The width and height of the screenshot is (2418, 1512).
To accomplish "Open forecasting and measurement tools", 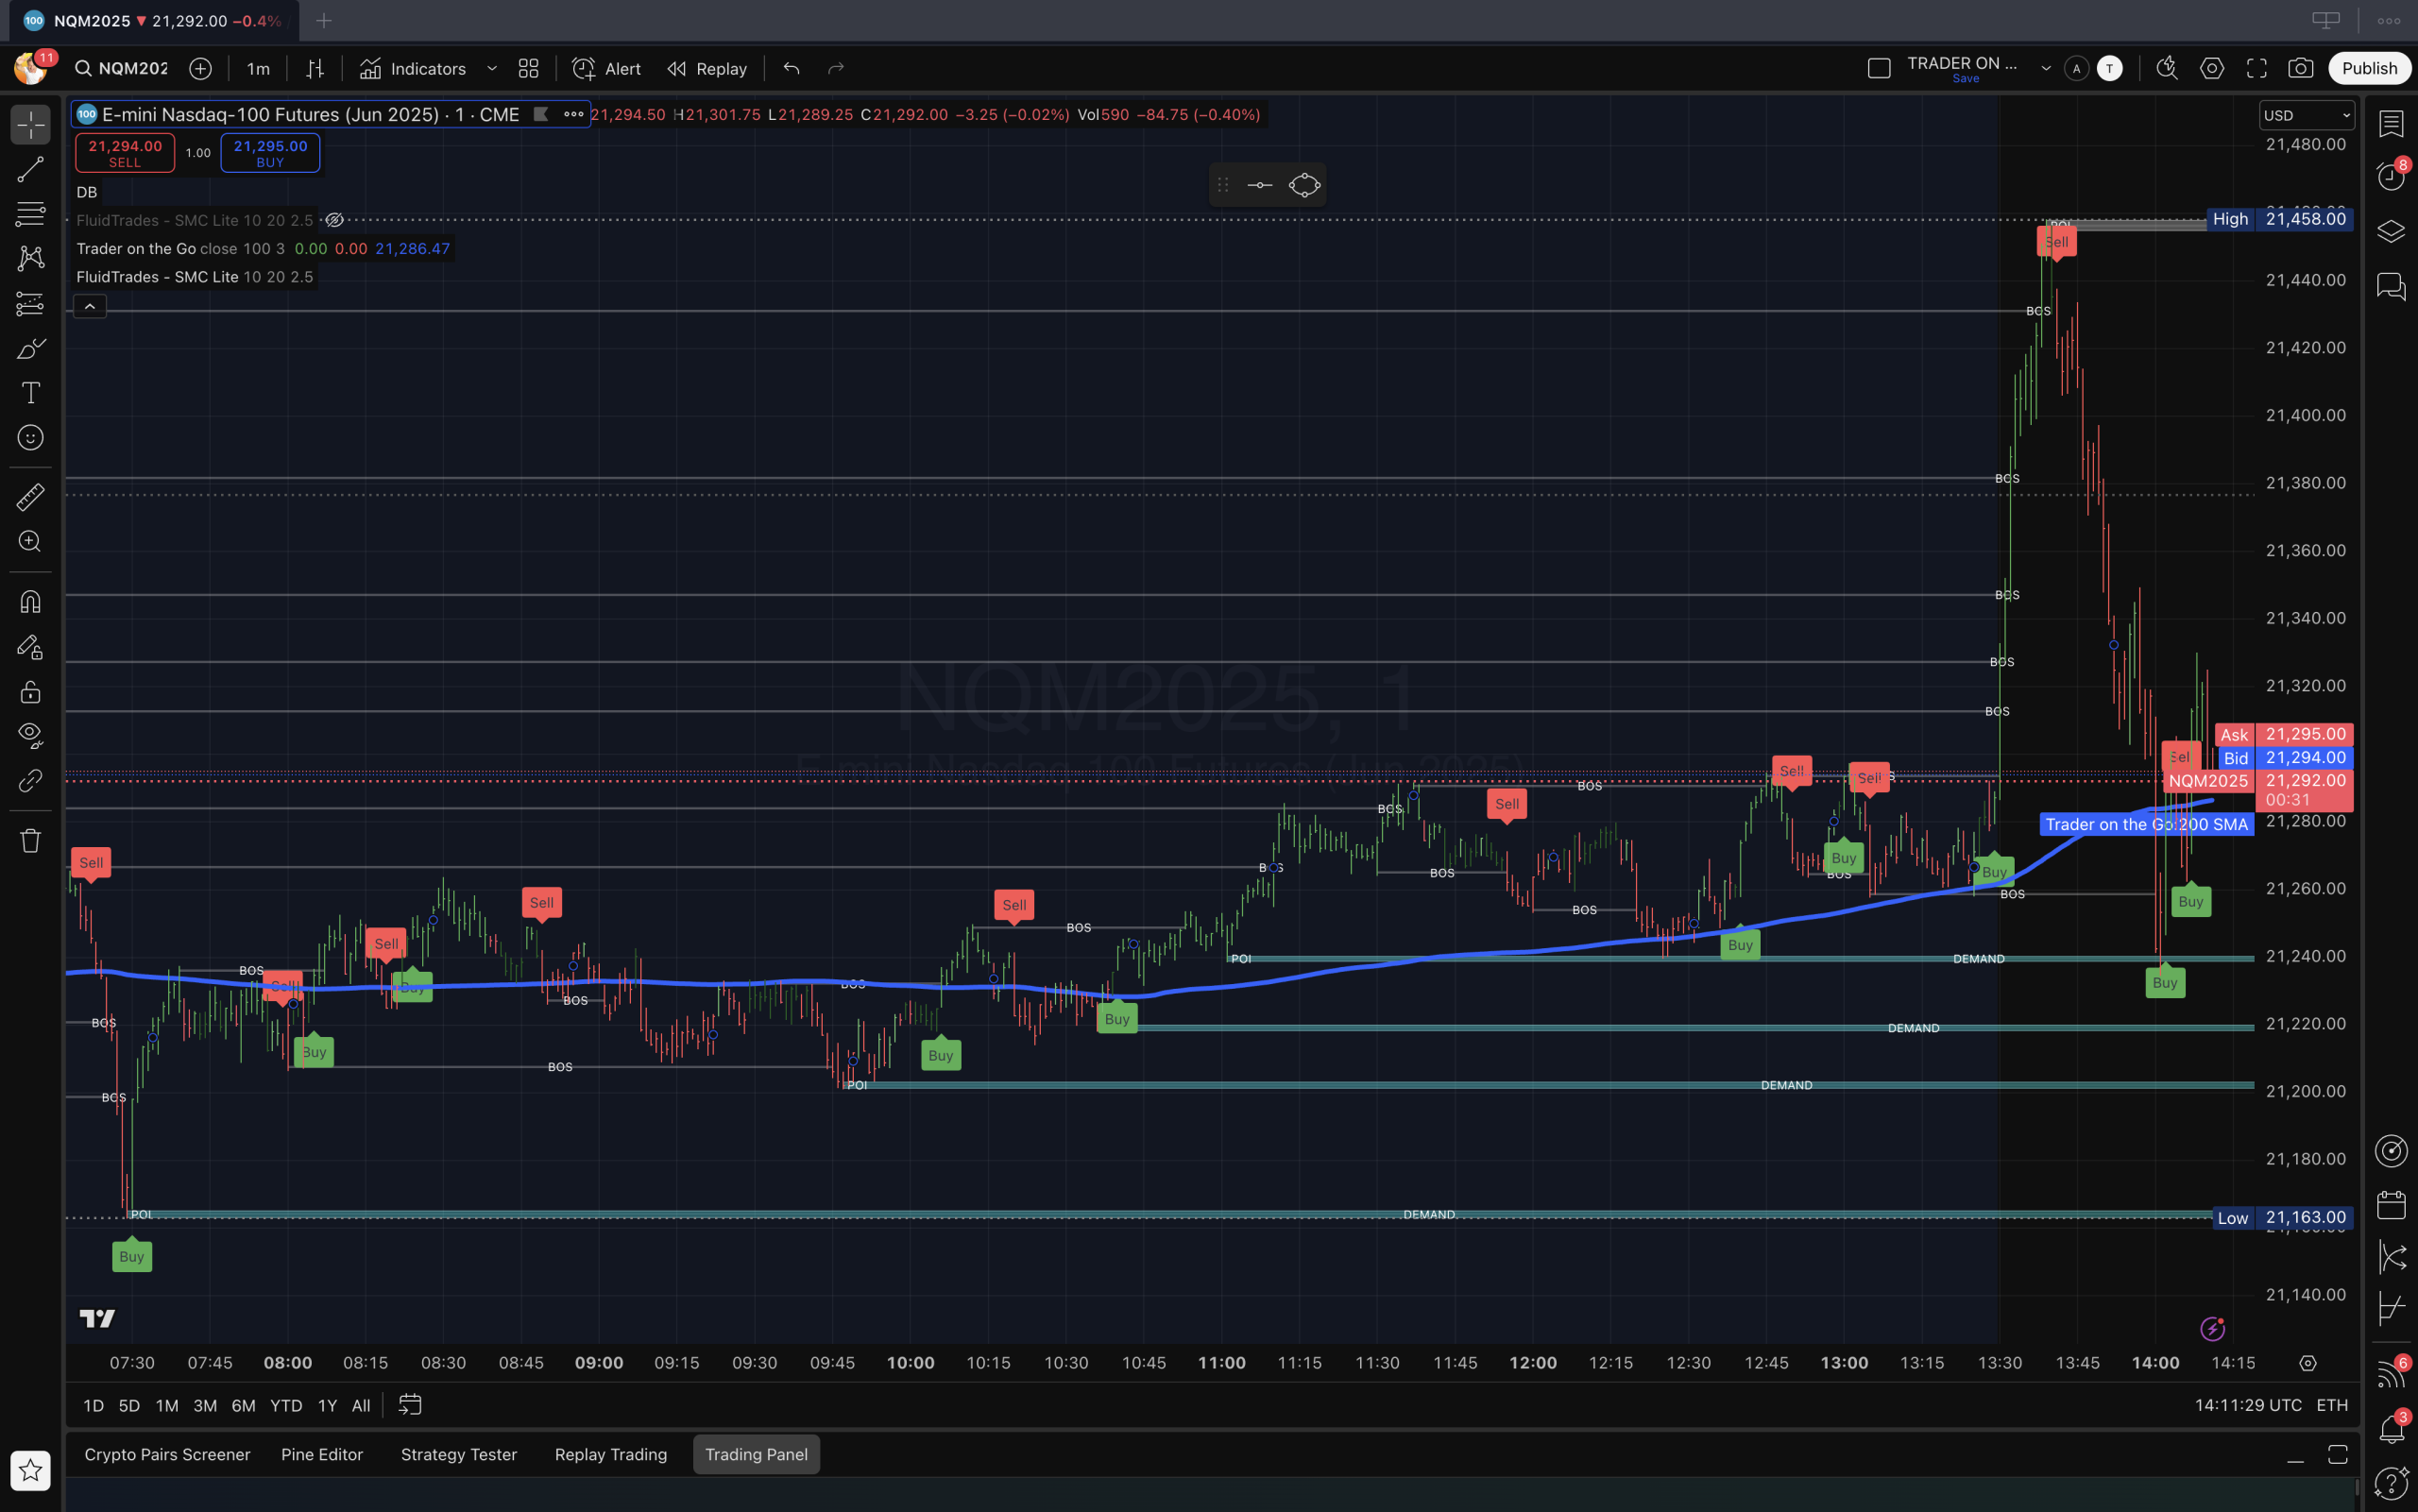I will [x=30, y=303].
